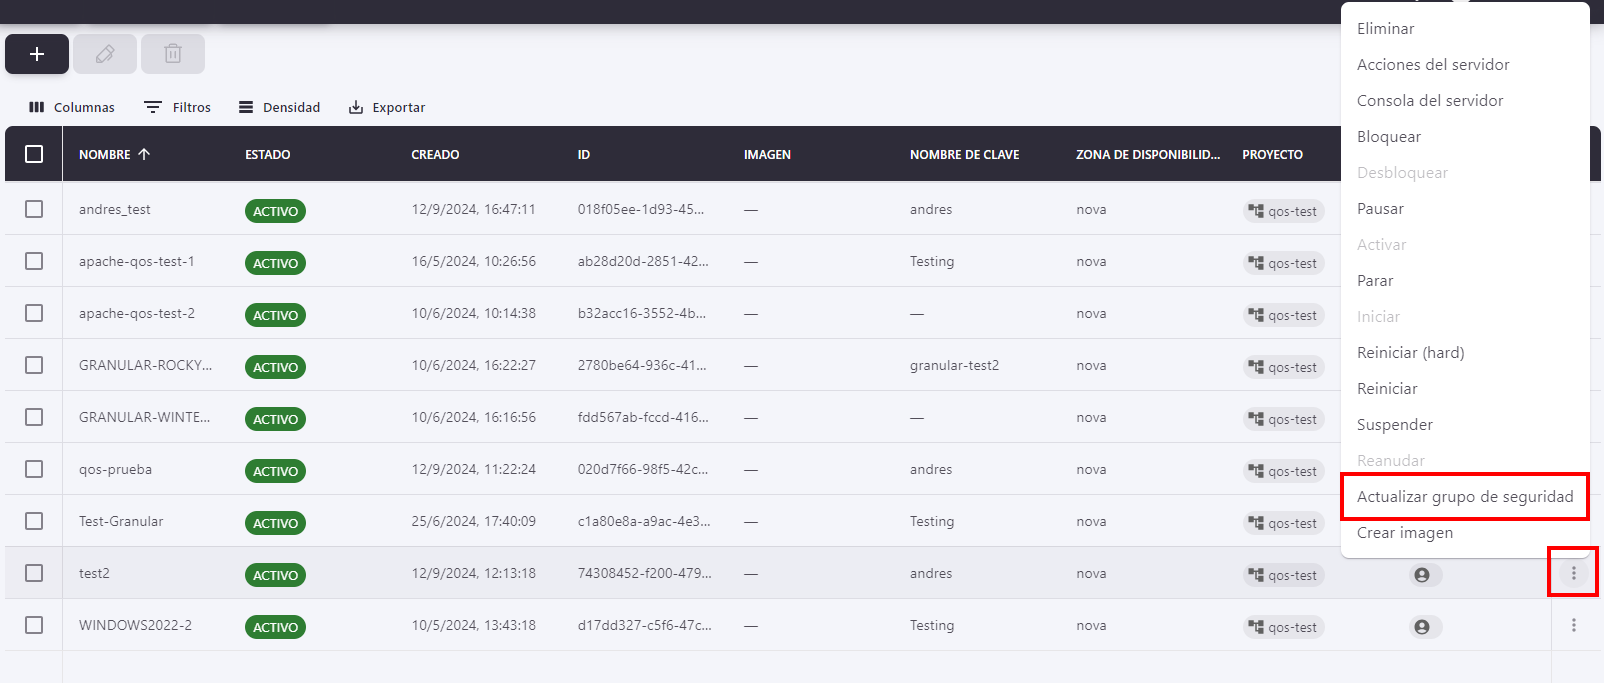Image resolution: width=1604 pixels, height=683 pixels.
Task: Open the Columnas column selector
Action: (72, 107)
